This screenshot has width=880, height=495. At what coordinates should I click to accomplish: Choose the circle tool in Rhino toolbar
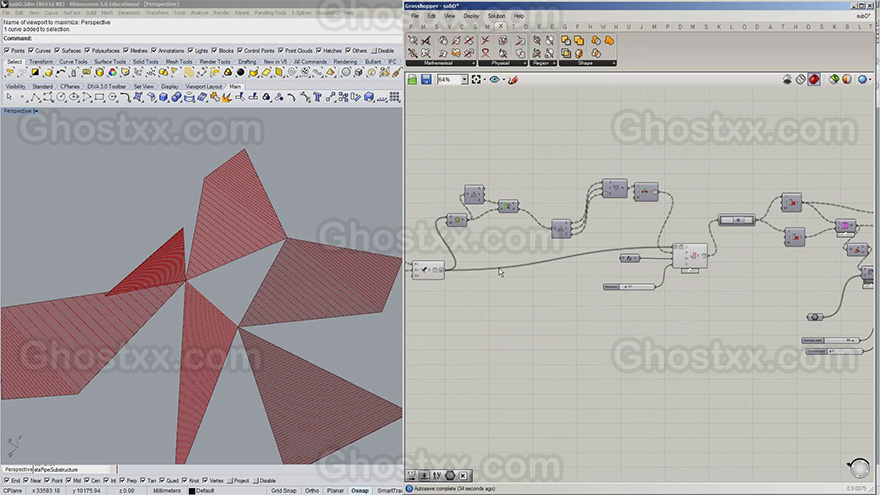(61, 98)
